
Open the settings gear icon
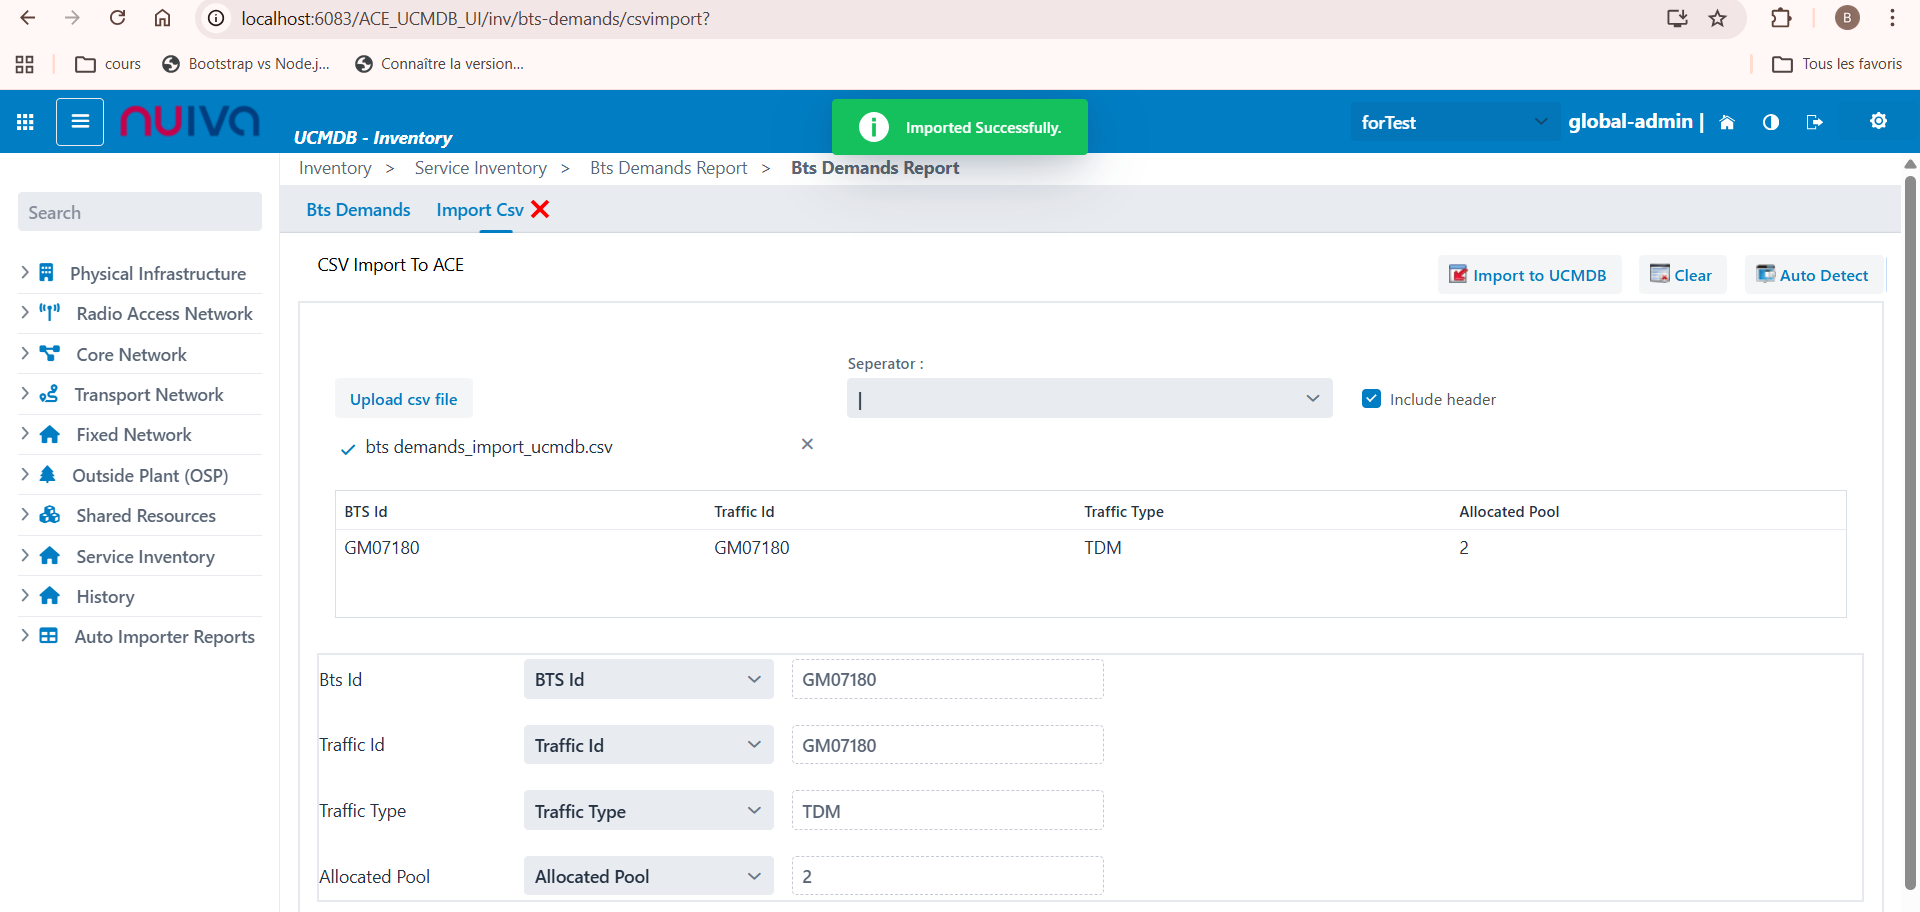[x=1878, y=121]
